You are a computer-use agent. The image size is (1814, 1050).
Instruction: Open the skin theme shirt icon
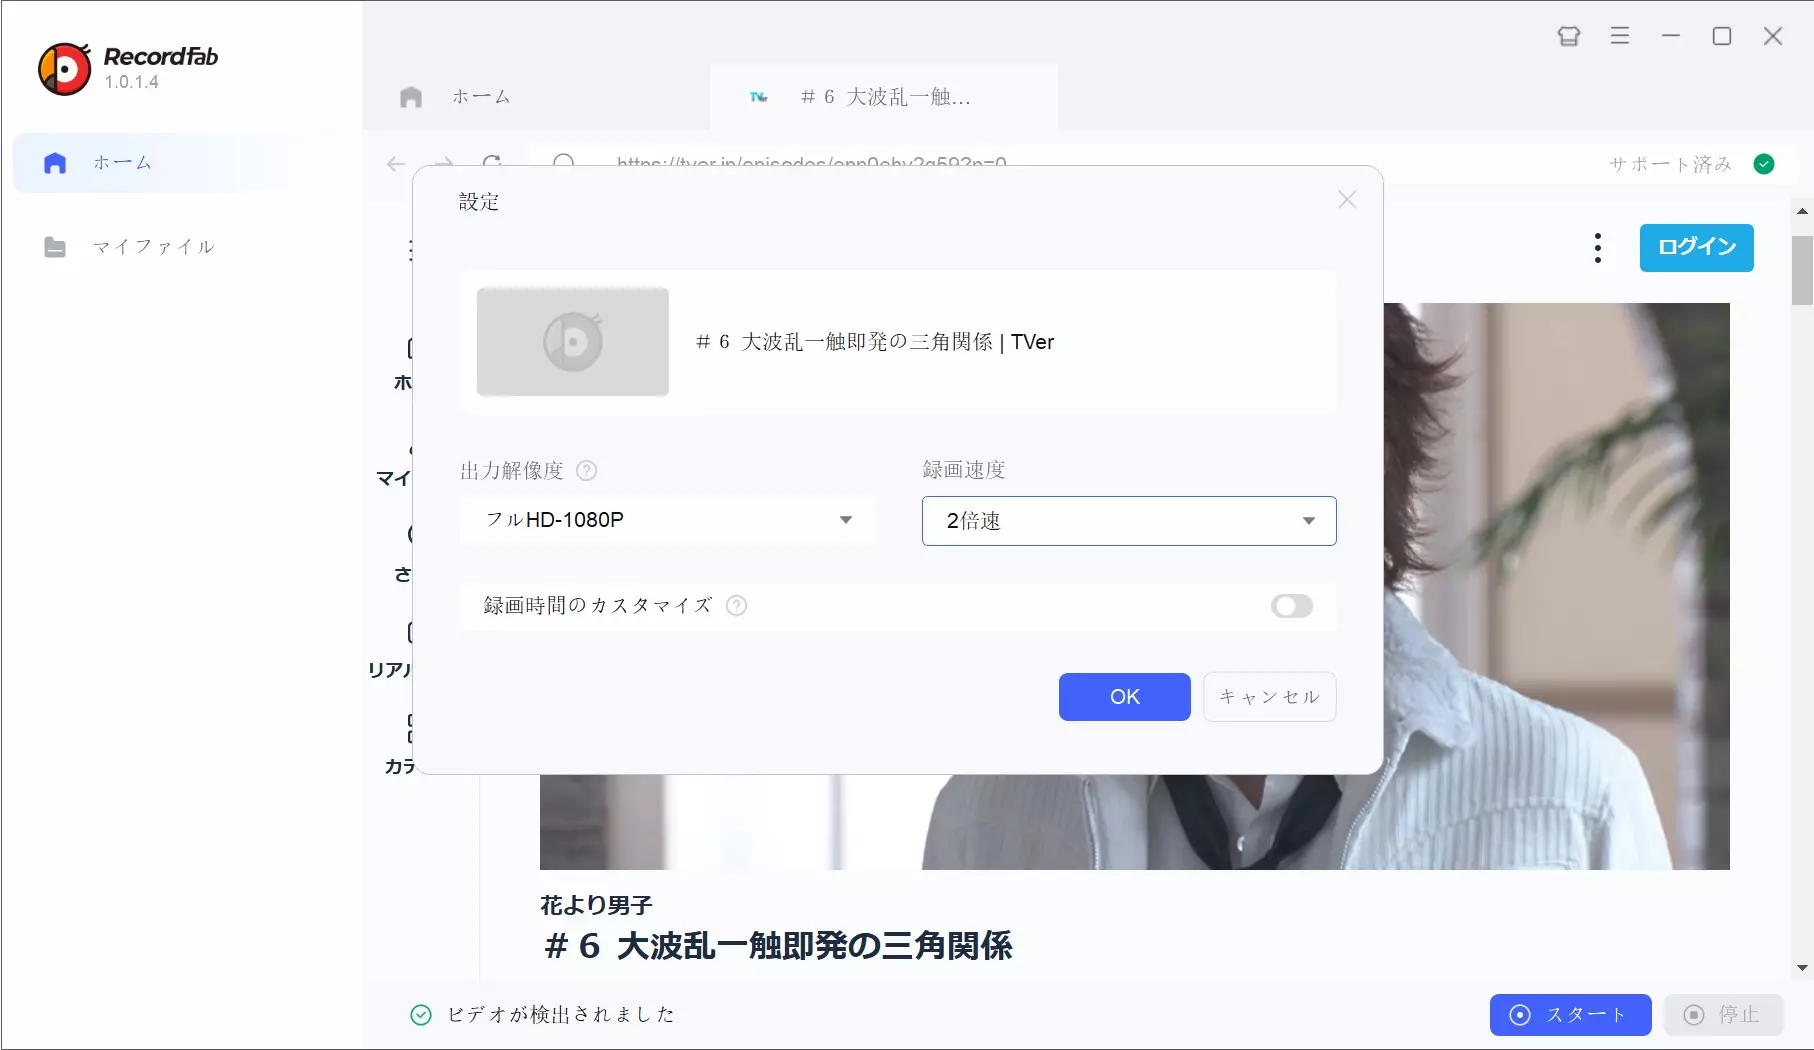(1569, 37)
